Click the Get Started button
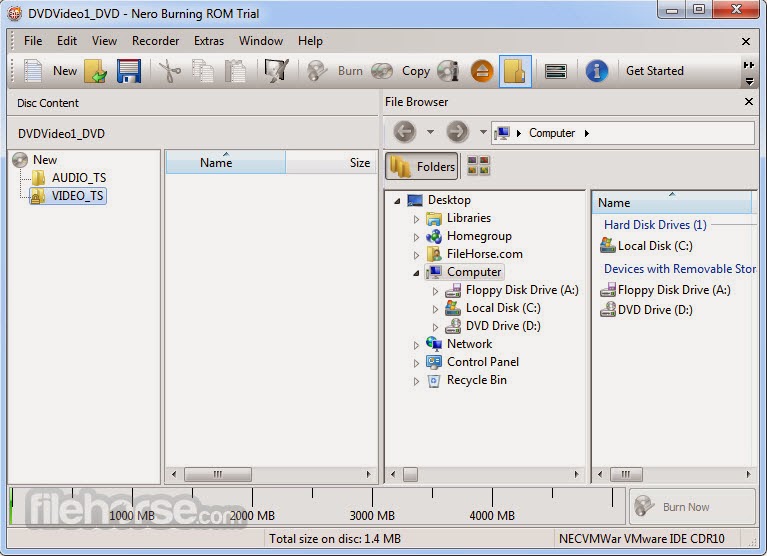The width and height of the screenshot is (767, 556). [x=654, y=71]
